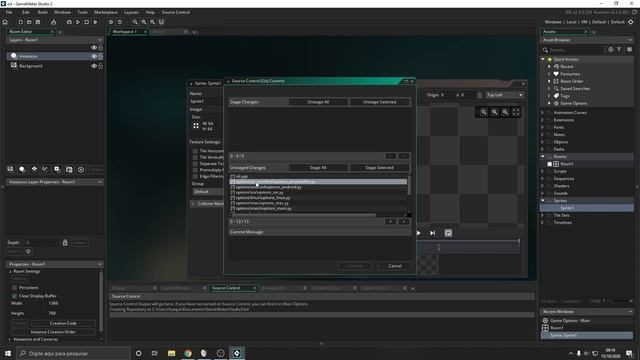Collapse Sprites folder in Asset Browser
Image resolution: width=640 pixels, height=360 pixels.
[543, 200]
